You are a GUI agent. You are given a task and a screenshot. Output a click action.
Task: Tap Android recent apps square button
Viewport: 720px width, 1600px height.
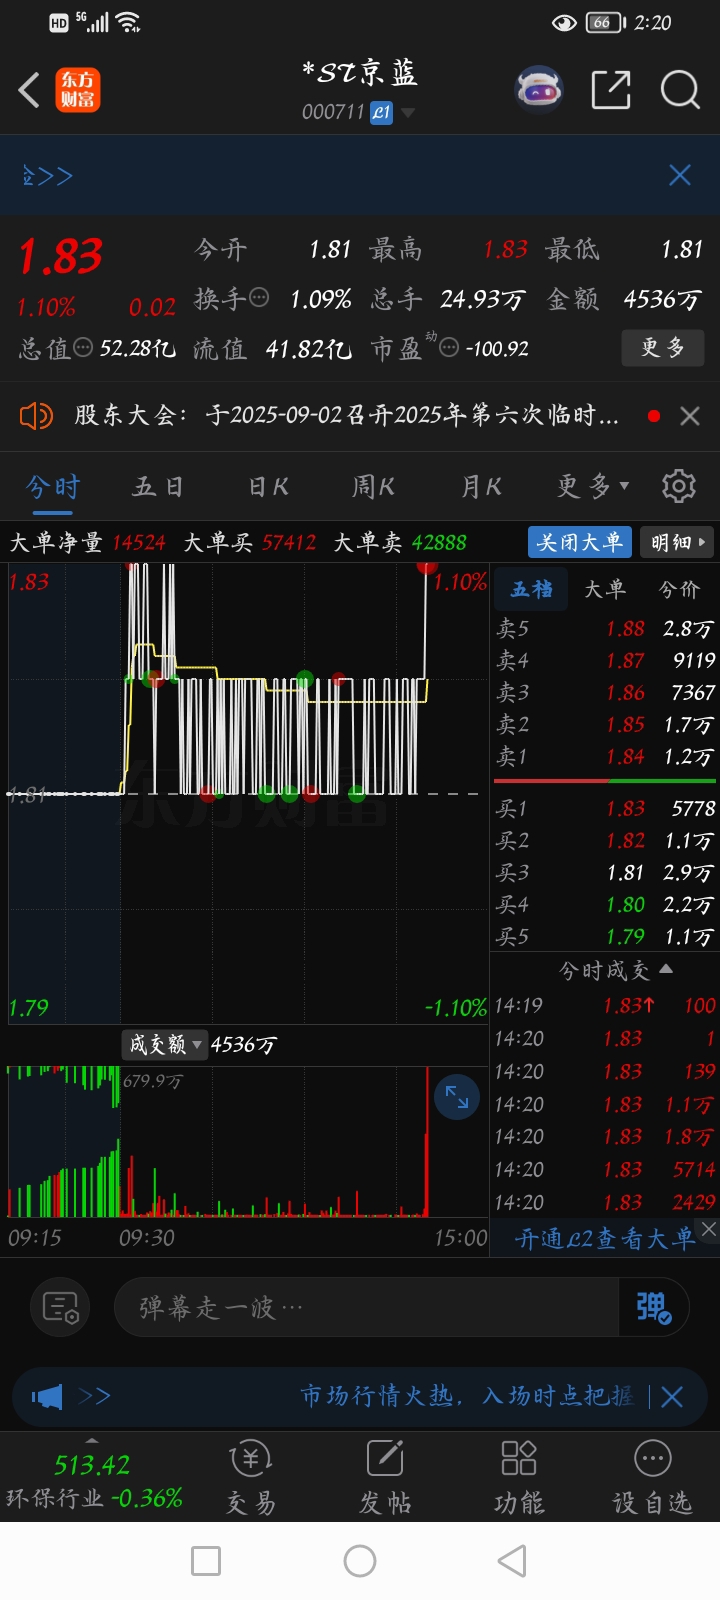coord(206,1561)
